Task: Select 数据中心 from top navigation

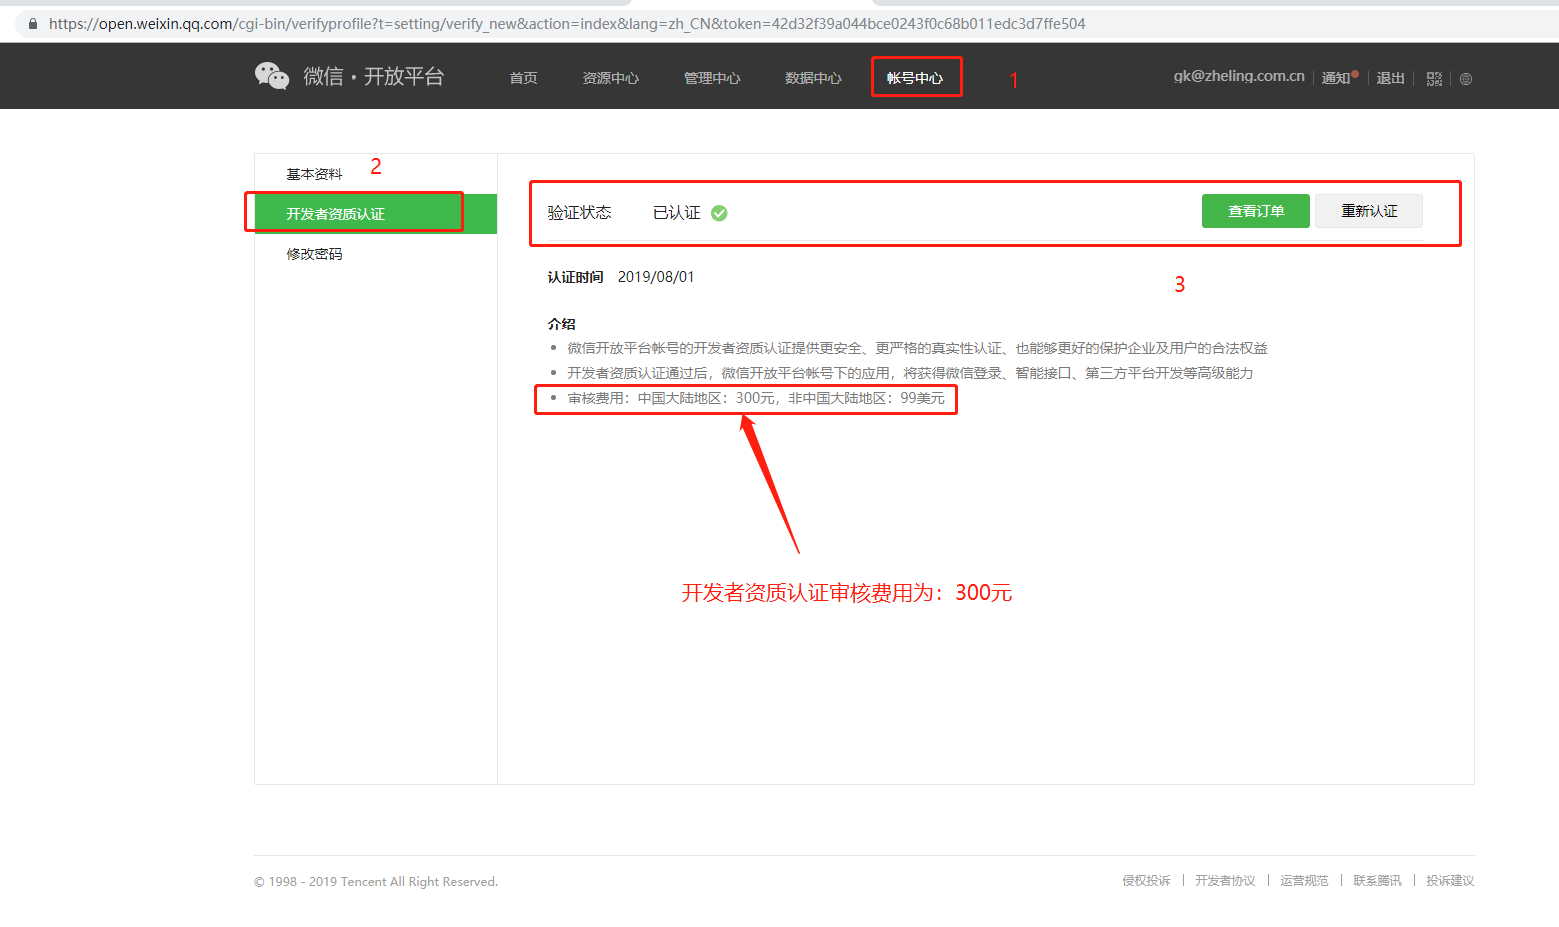Action: coord(813,78)
